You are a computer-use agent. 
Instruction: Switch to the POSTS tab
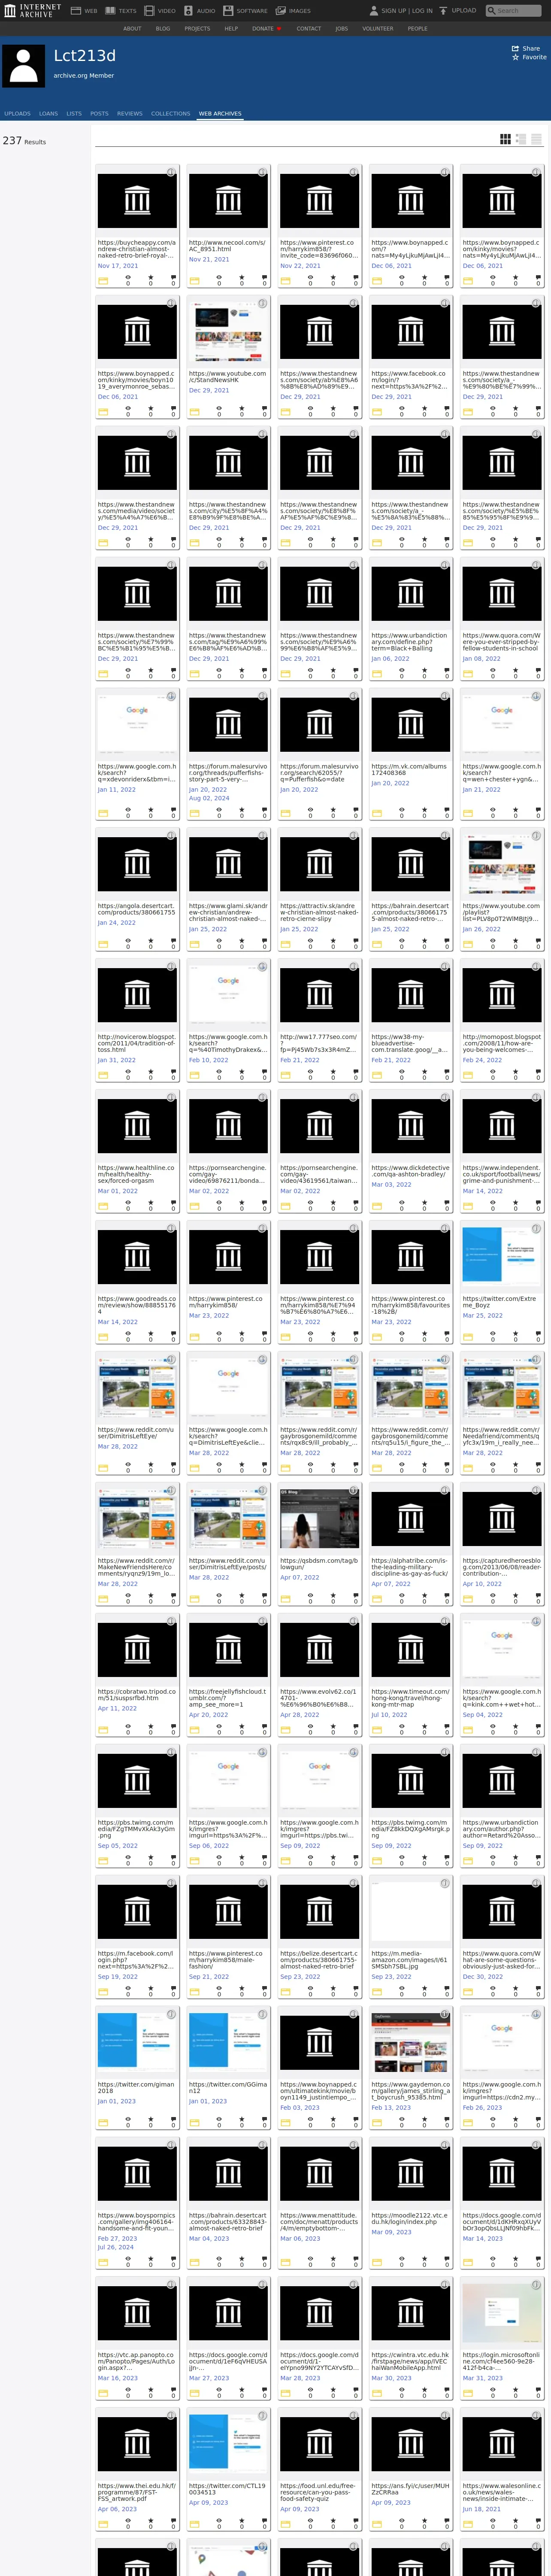99,114
